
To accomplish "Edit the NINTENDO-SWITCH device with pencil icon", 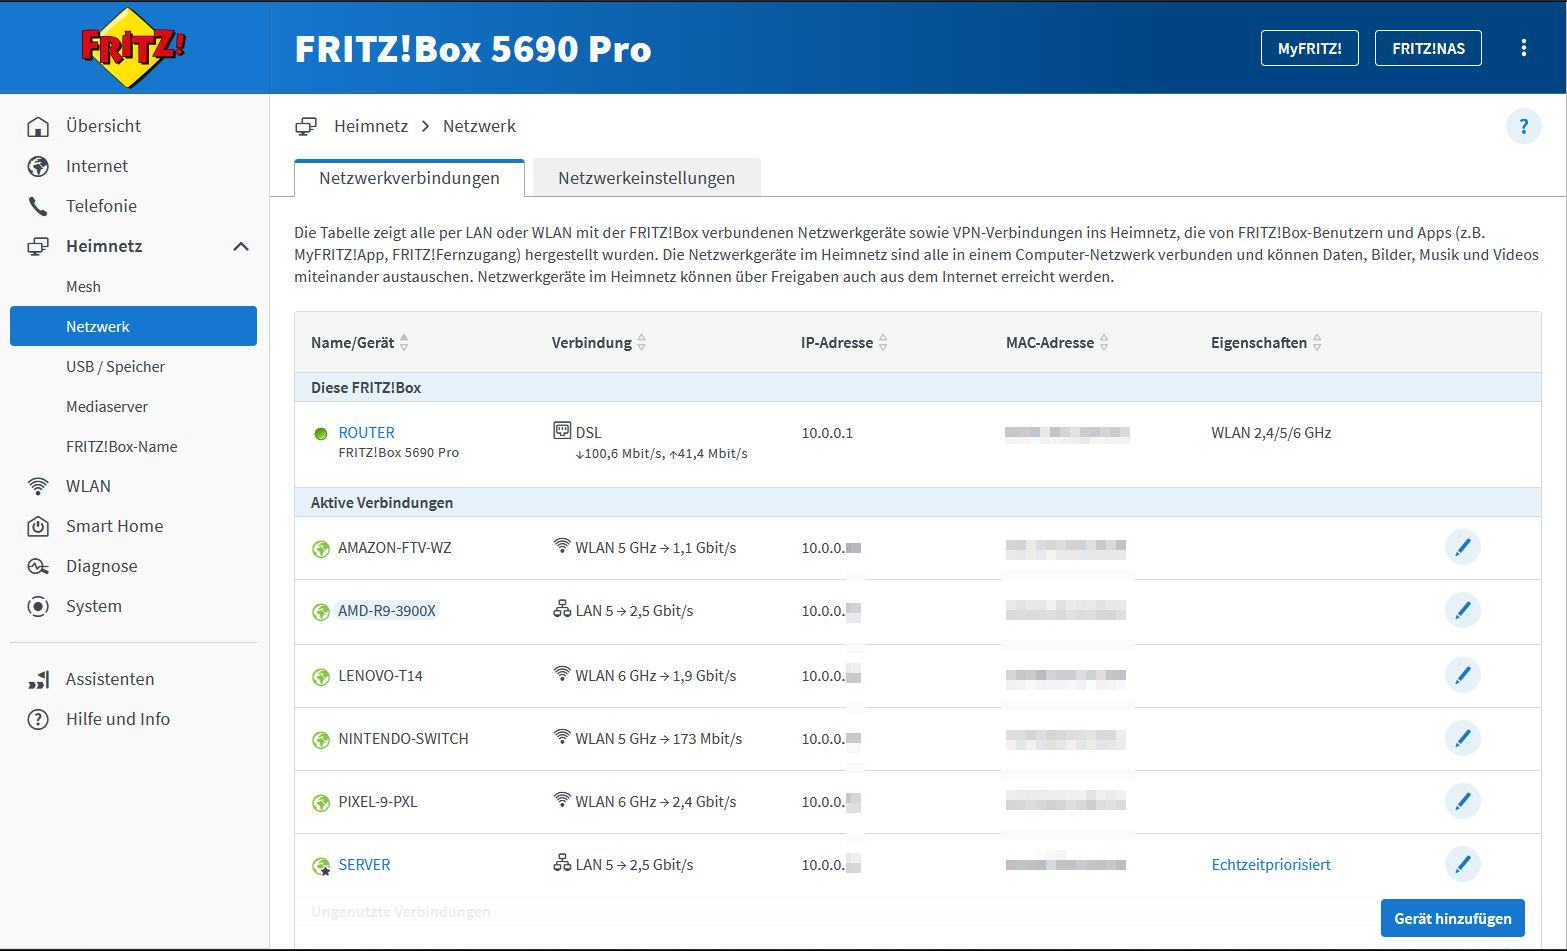I will pyautogui.click(x=1462, y=738).
